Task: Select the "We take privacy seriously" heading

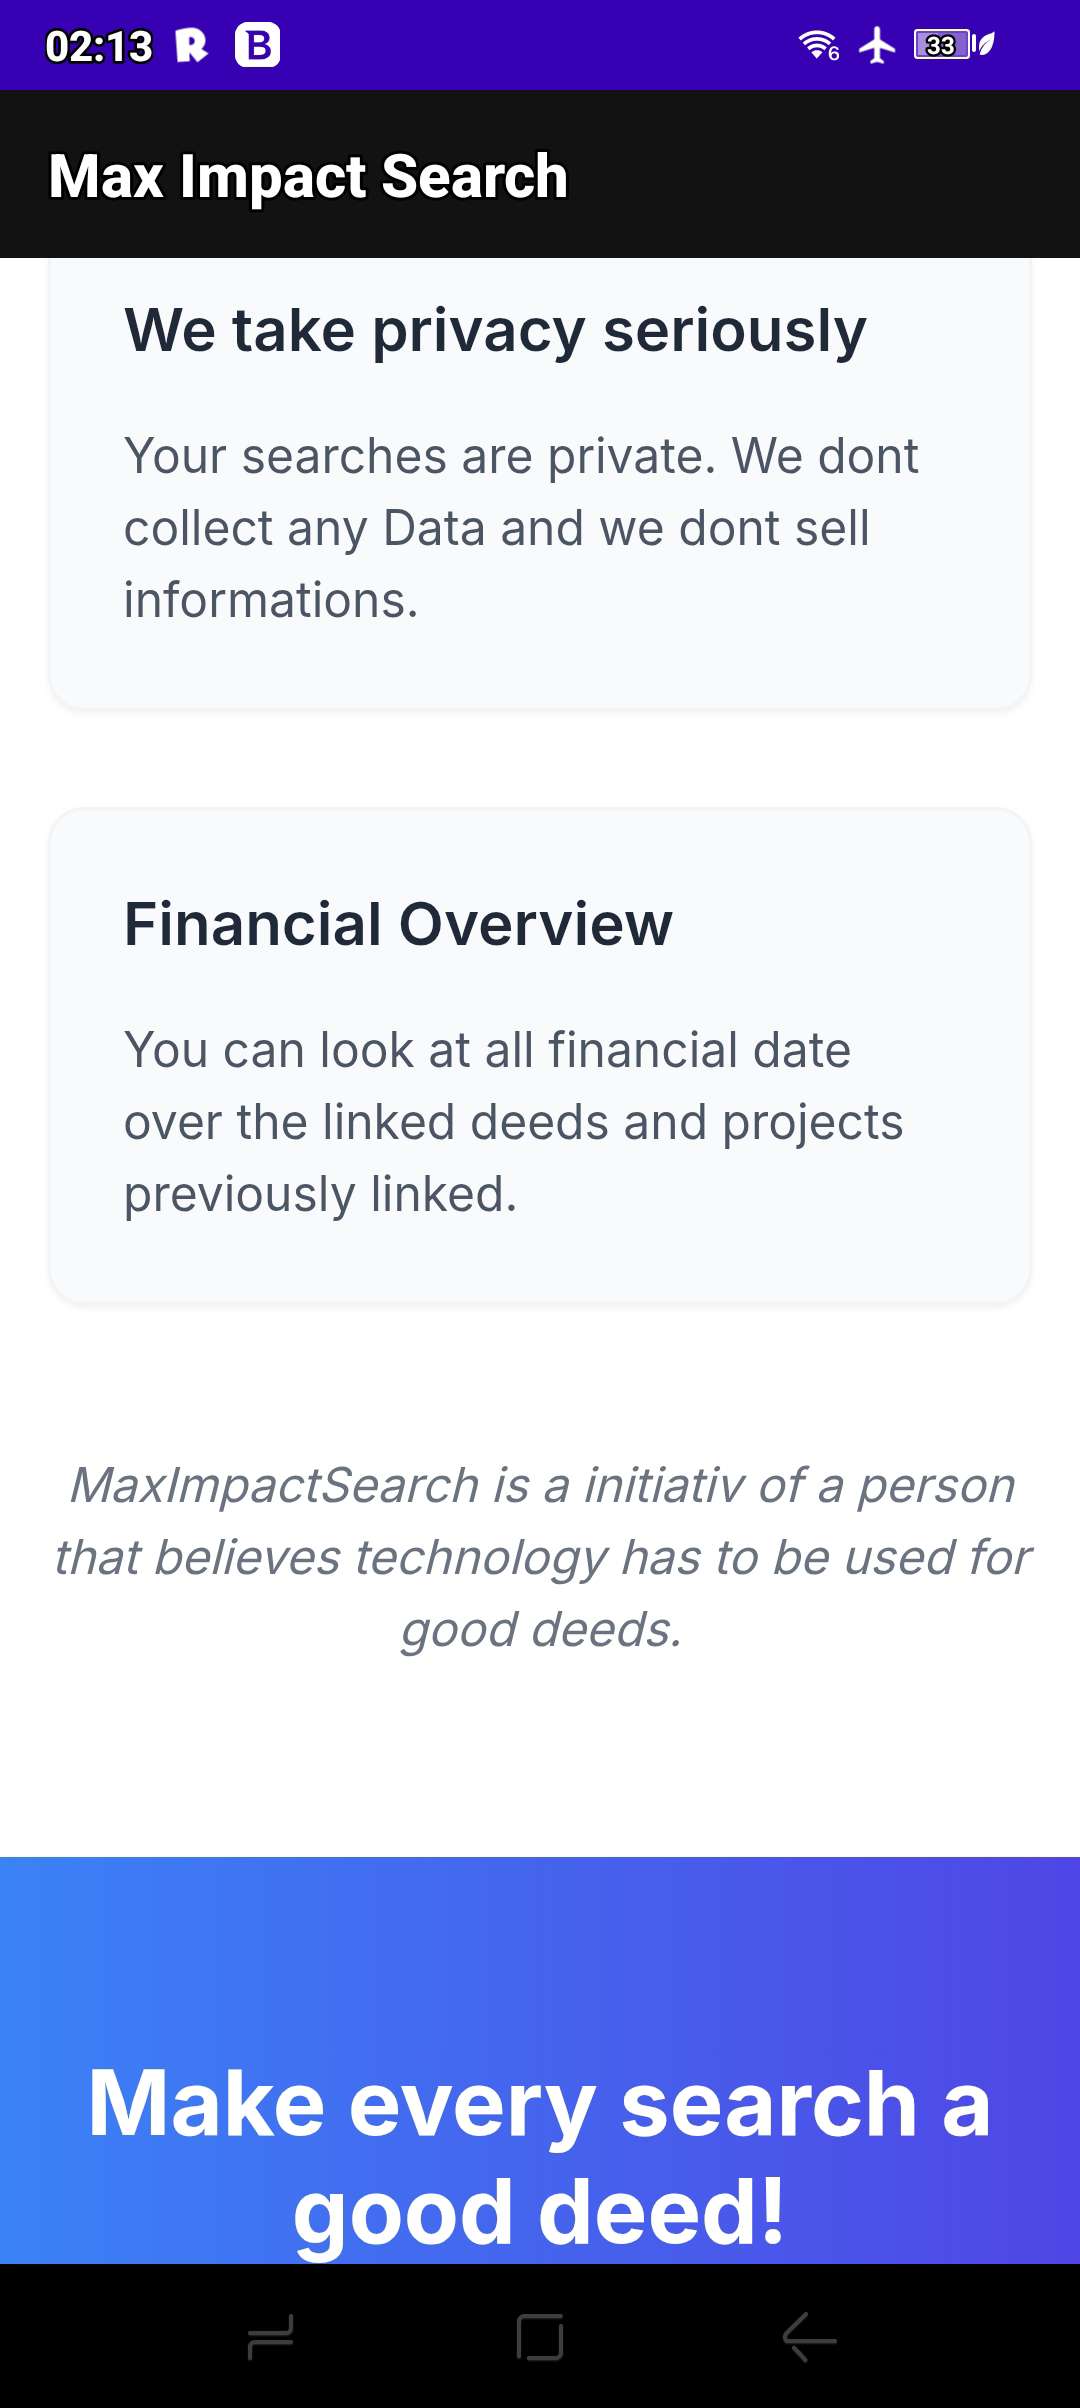Action: 495,330
